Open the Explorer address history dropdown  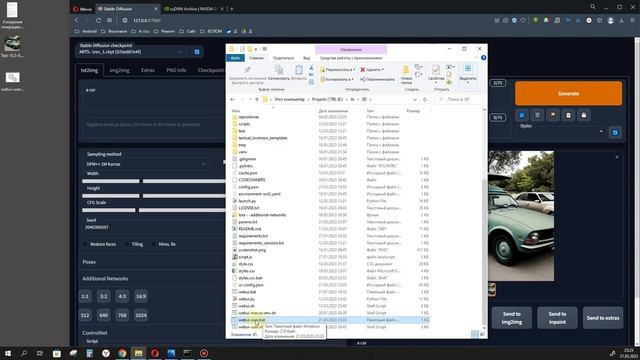point(415,99)
